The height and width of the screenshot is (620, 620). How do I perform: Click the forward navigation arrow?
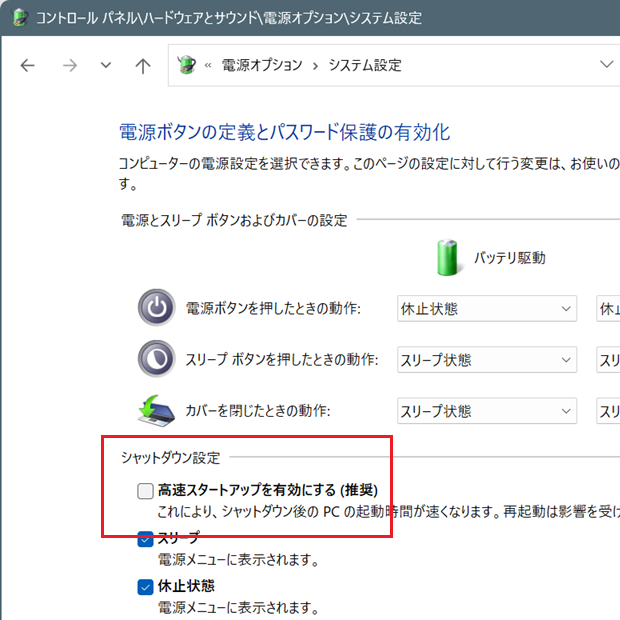69,66
